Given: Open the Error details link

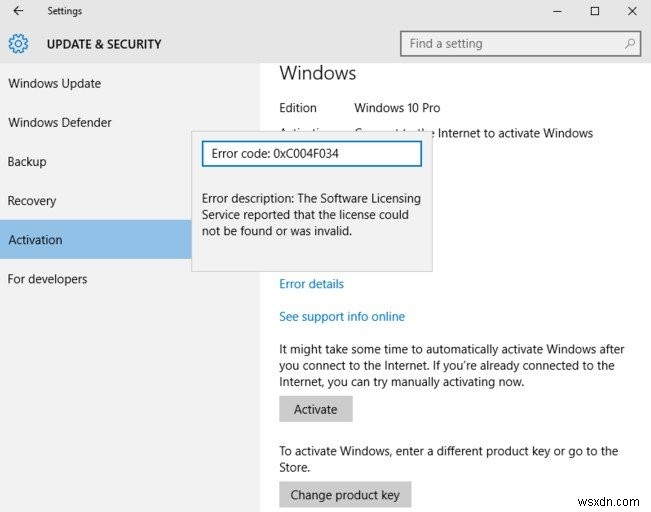Looking at the screenshot, I should click(311, 284).
